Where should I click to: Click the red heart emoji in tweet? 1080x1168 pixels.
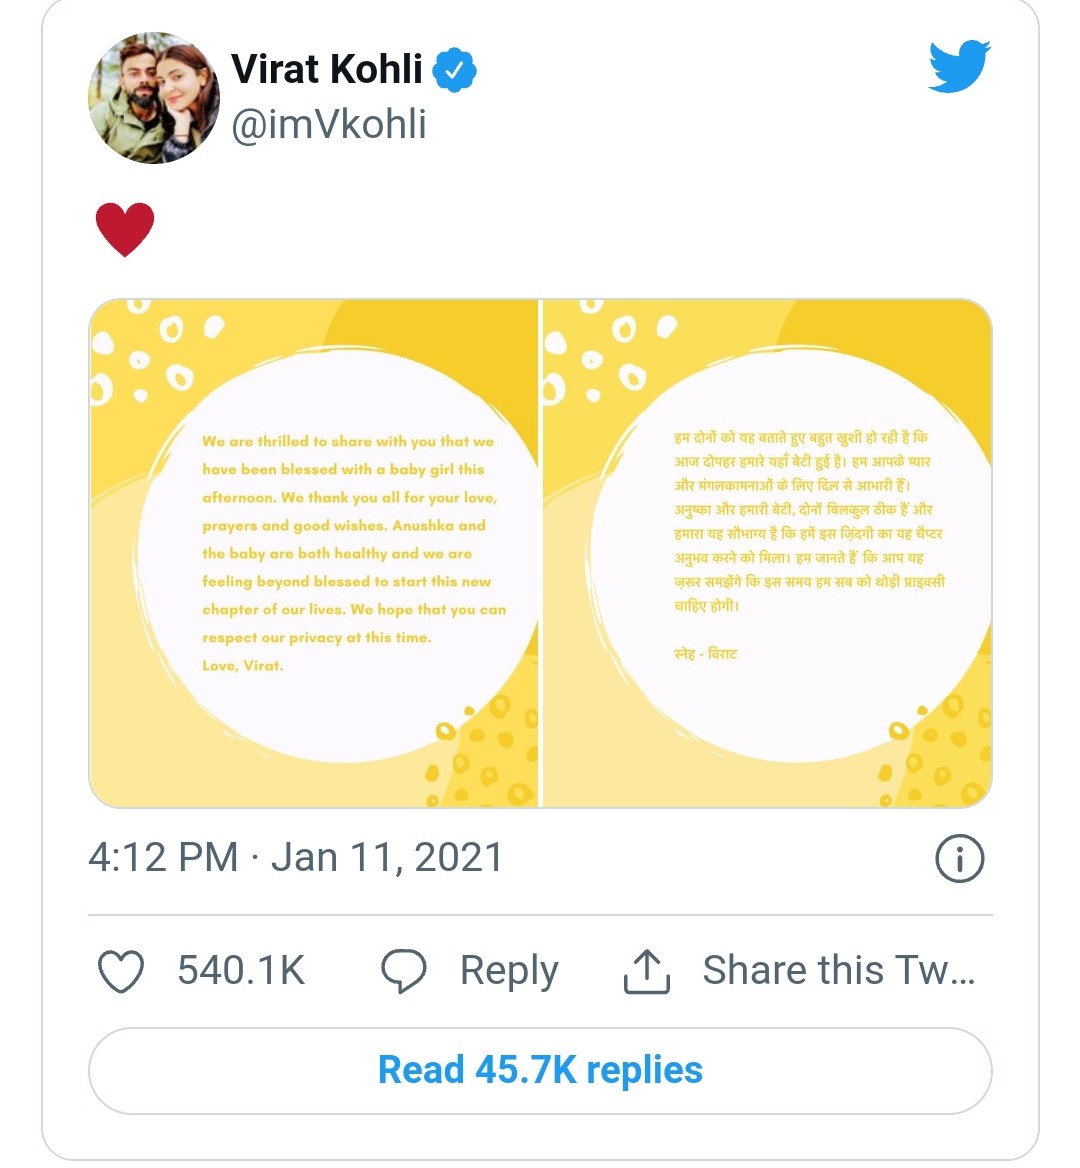pos(125,228)
